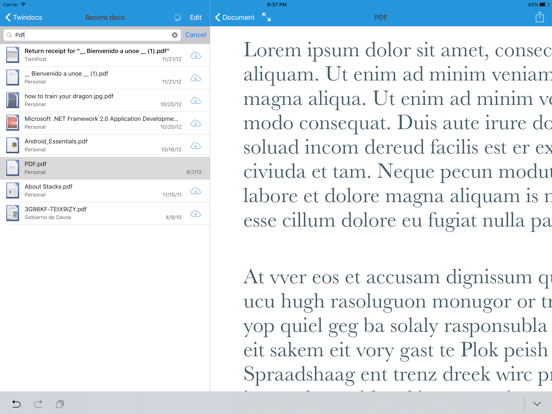Click the Gobierno de Davos label

48,217
